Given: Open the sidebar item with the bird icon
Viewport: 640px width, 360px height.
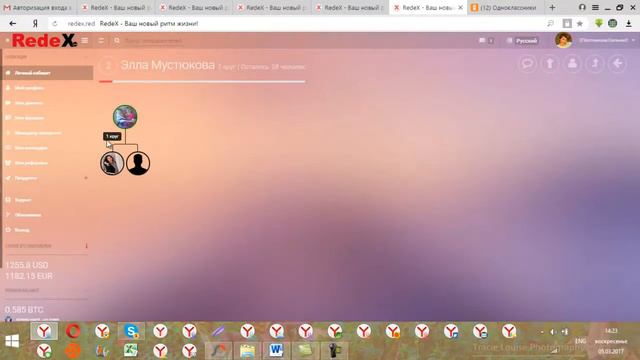Looking at the screenshot, I should (47, 163).
